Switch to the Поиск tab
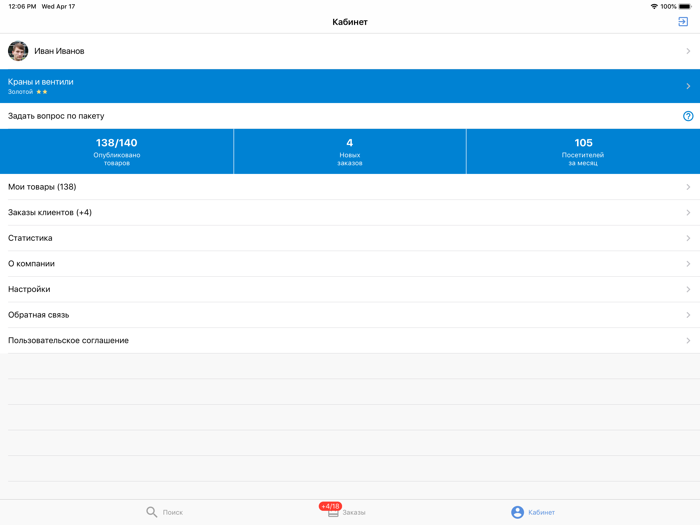700x525 pixels. click(x=164, y=512)
